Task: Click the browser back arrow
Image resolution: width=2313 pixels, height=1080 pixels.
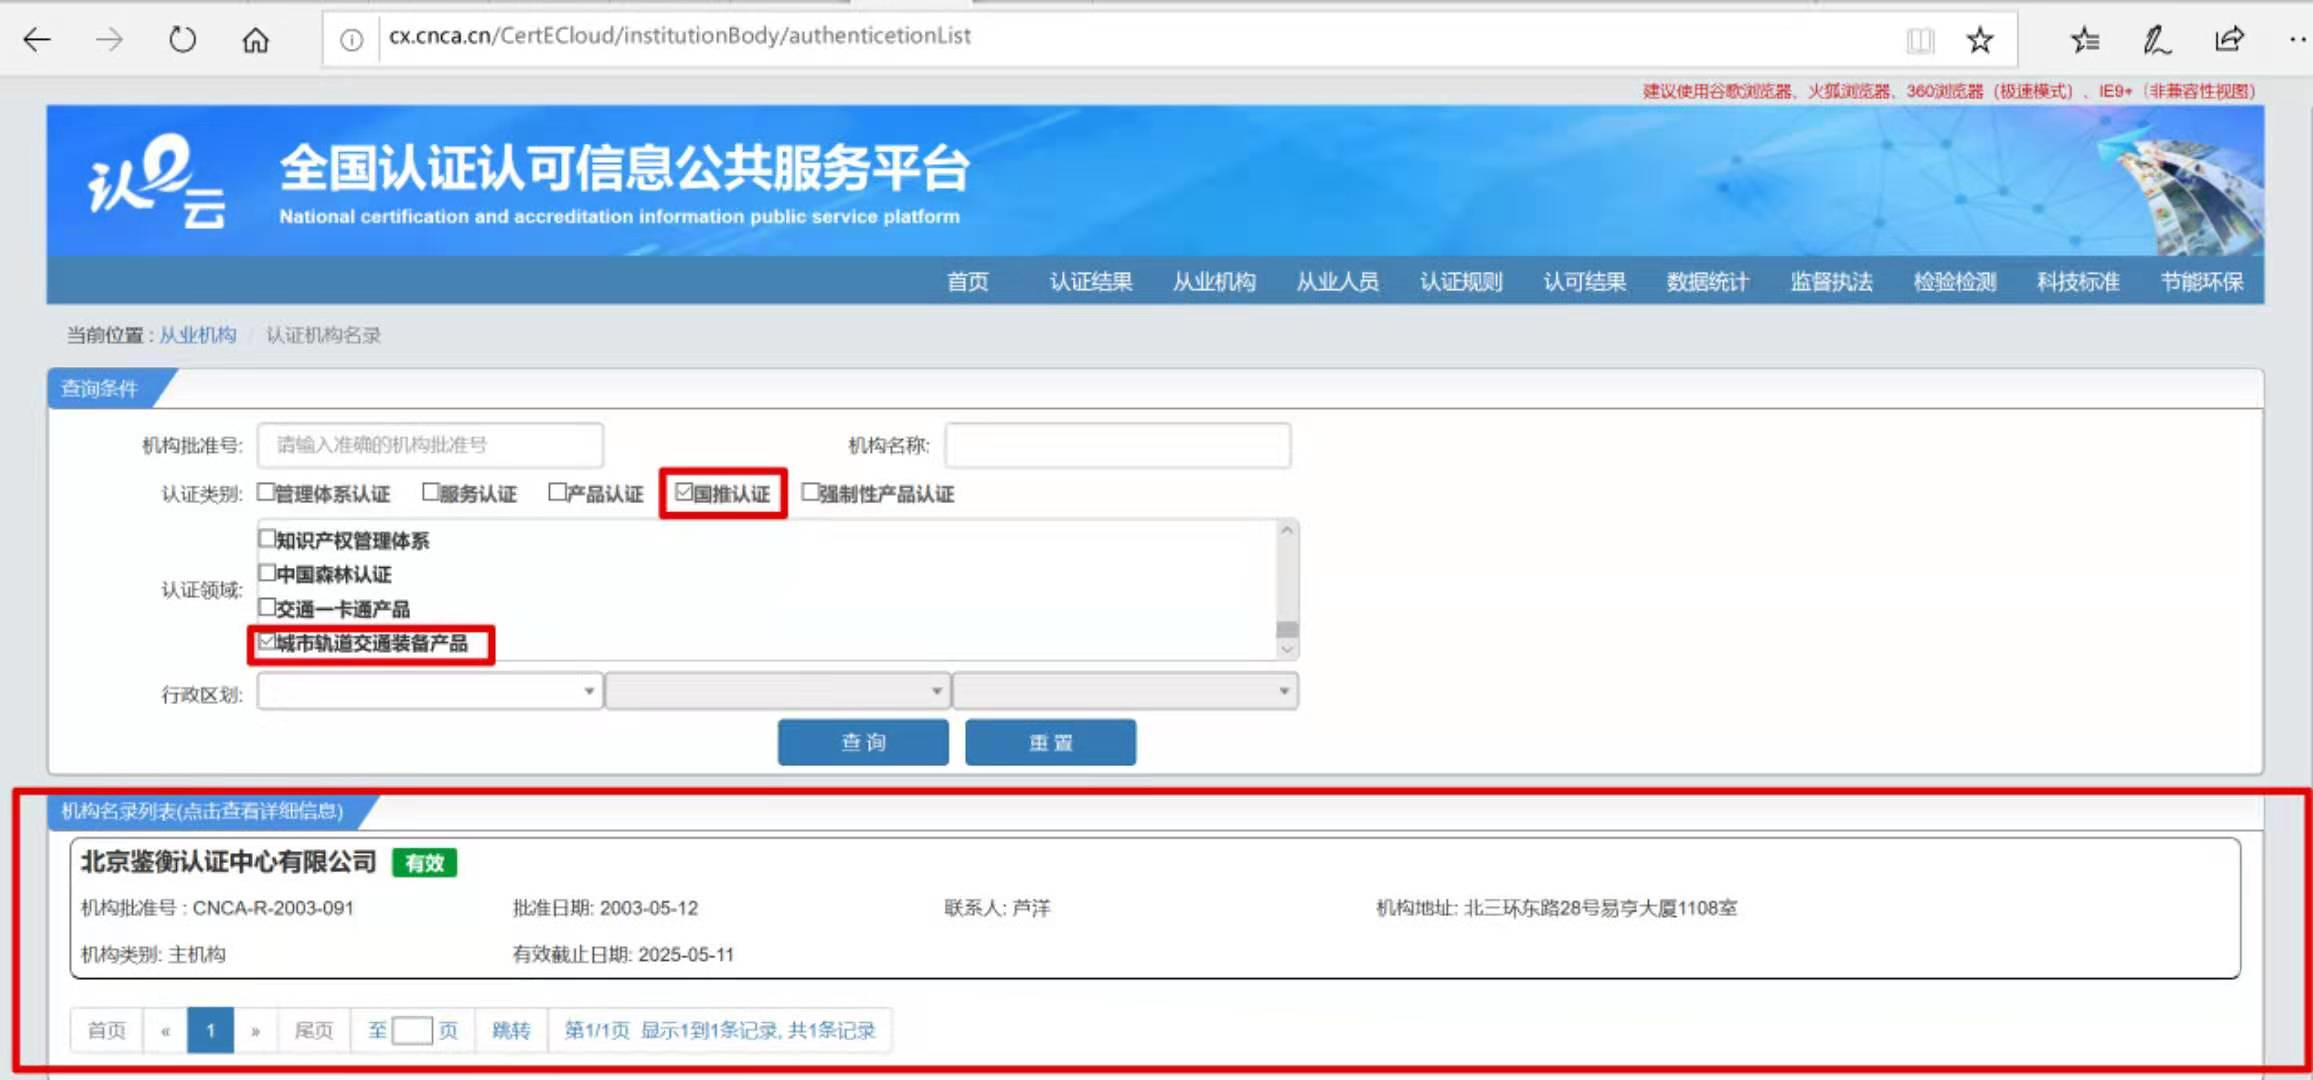Action: [37, 40]
